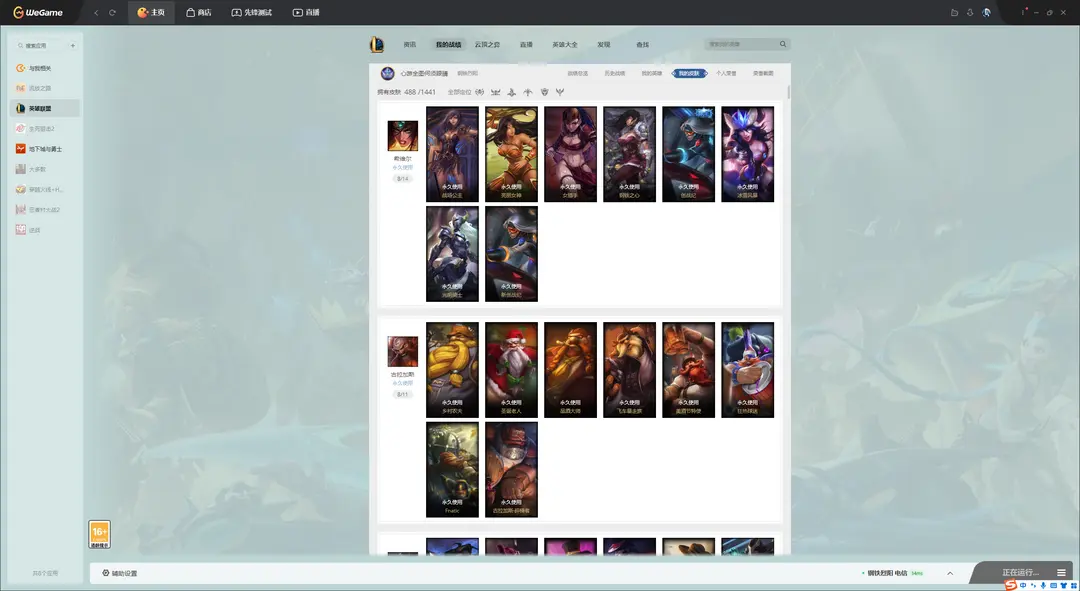Open 直播 in the League of Legends menu

click(526, 45)
